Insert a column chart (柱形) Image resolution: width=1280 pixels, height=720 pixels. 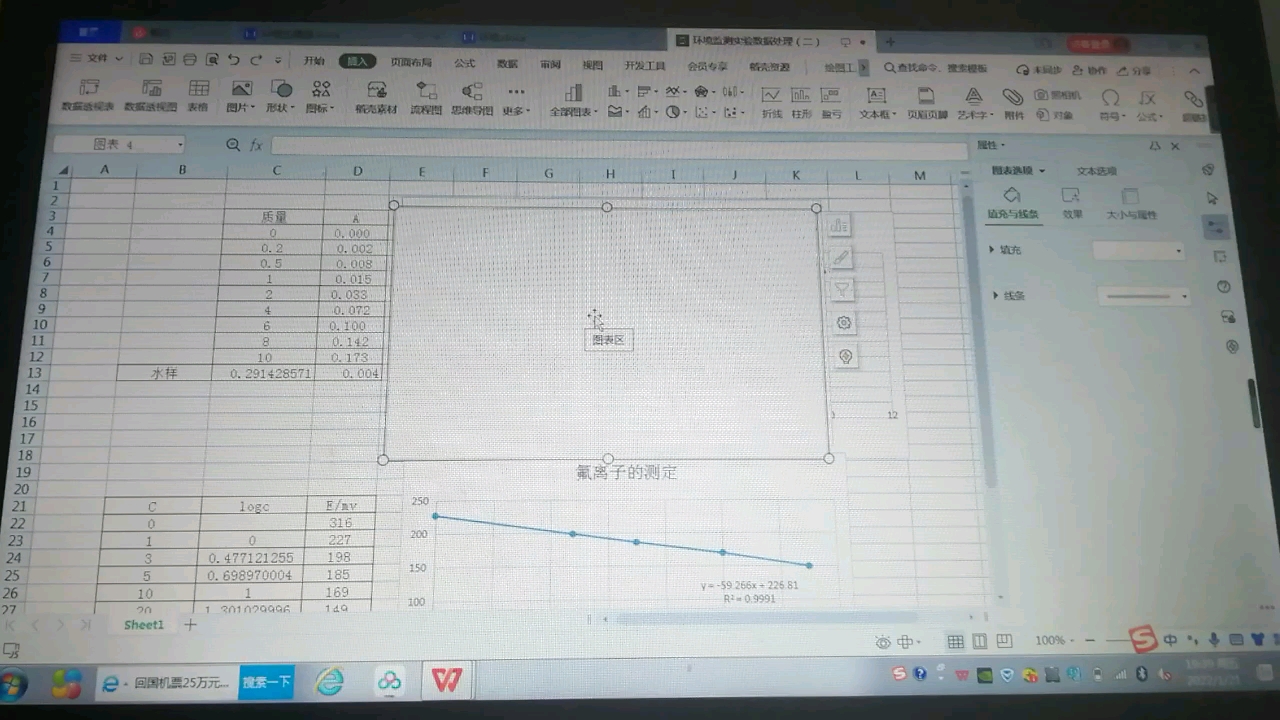(802, 99)
